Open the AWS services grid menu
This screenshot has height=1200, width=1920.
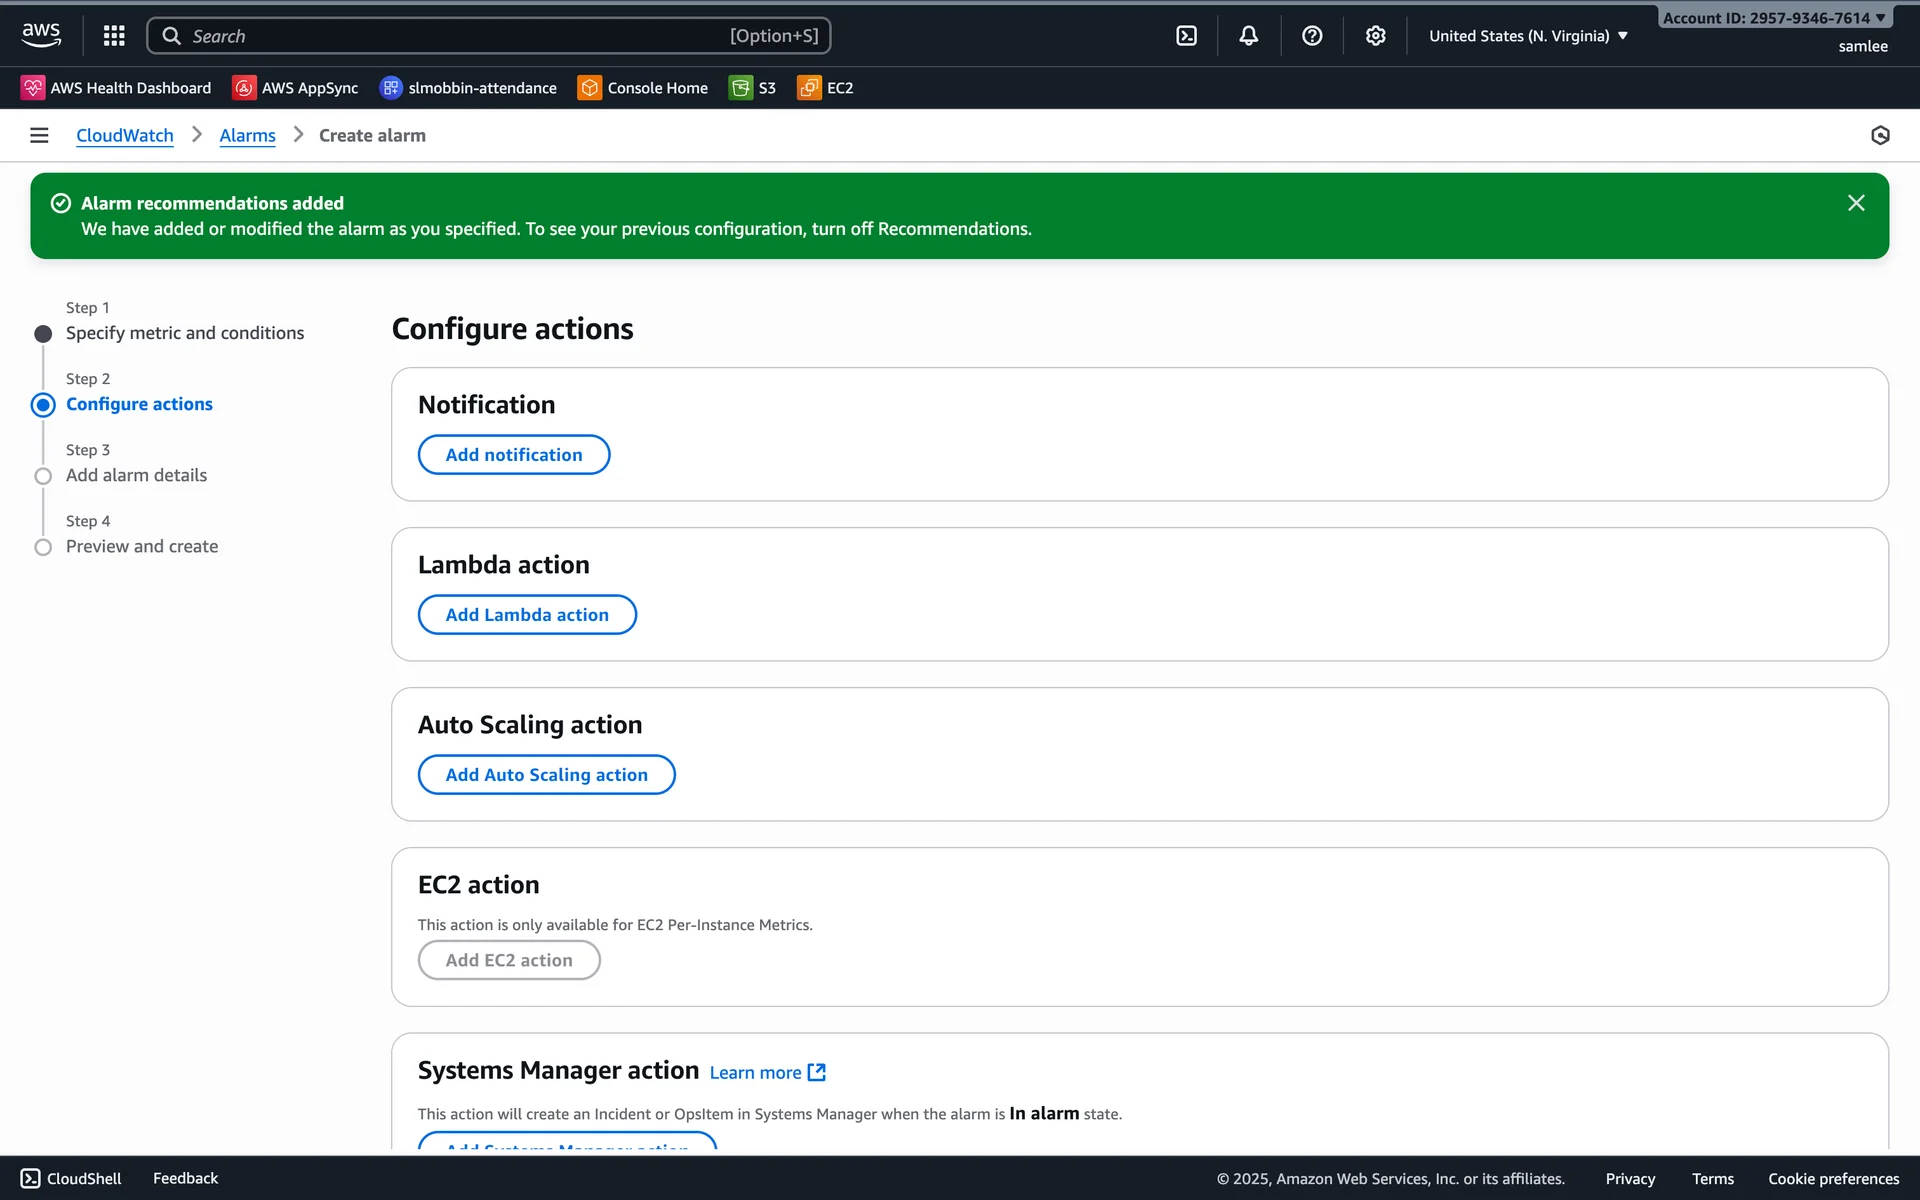click(114, 36)
